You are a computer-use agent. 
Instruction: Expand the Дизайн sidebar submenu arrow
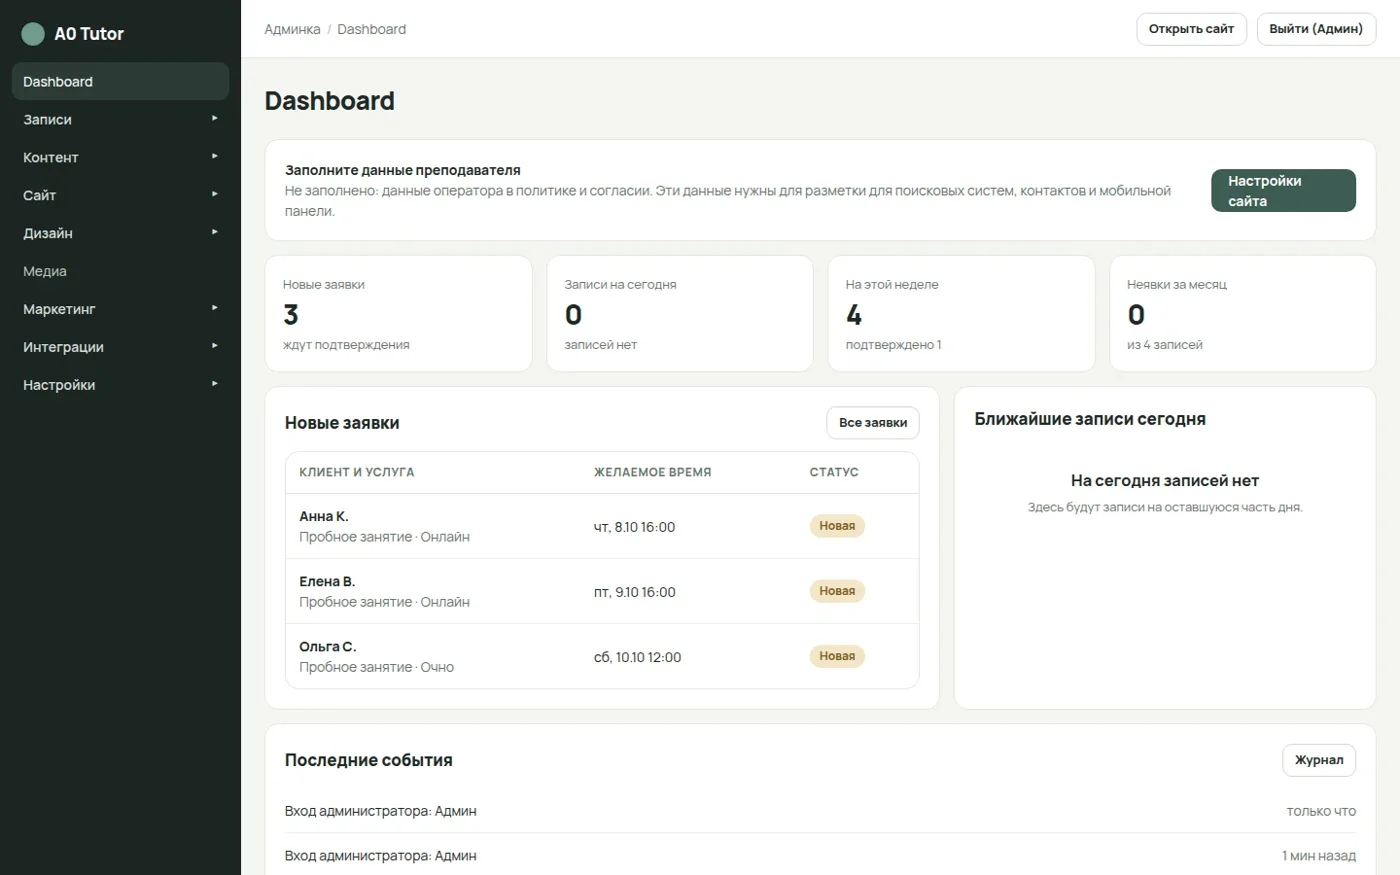click(x=214, y=233)
